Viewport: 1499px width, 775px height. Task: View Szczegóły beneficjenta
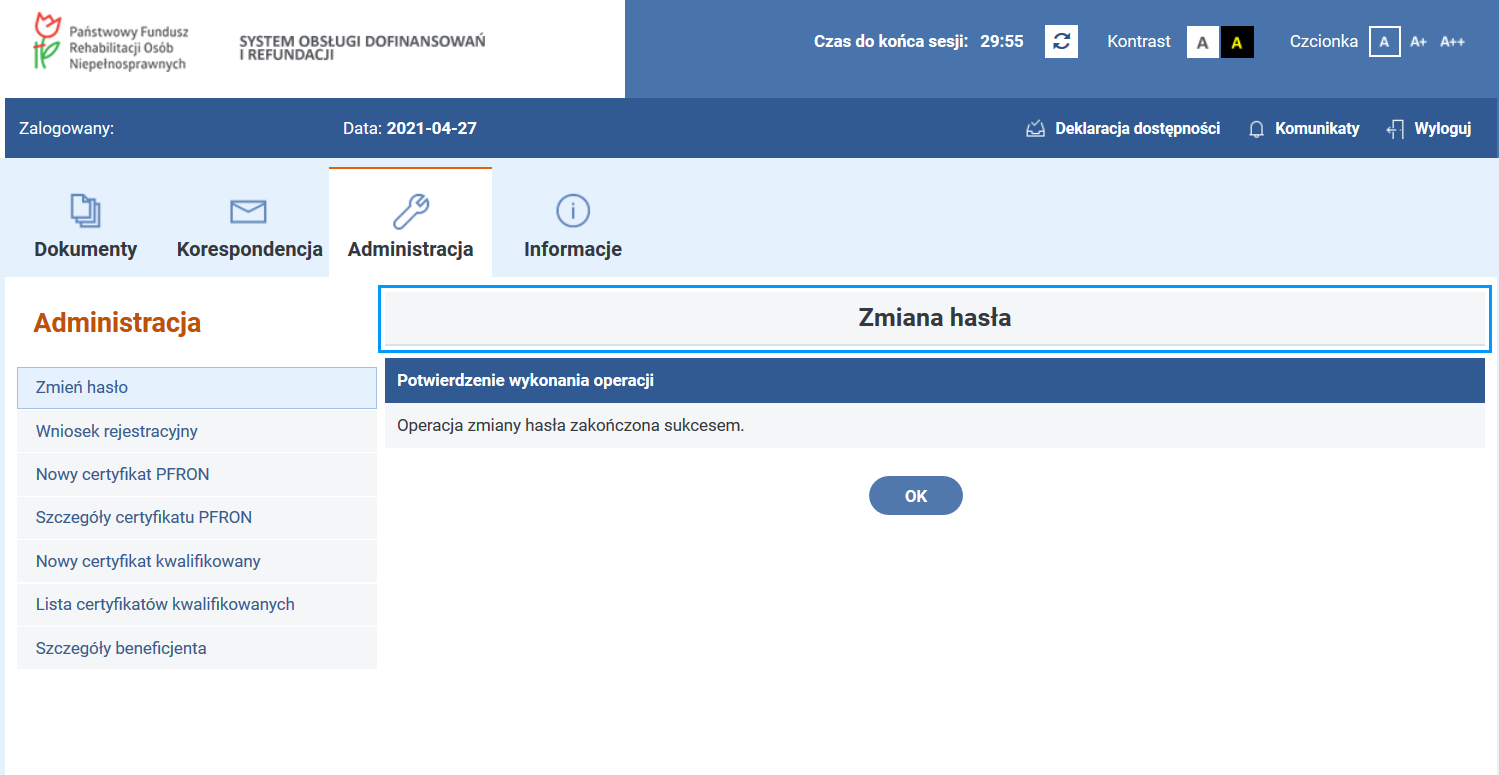pyautogui.click(x=197, y=648)
